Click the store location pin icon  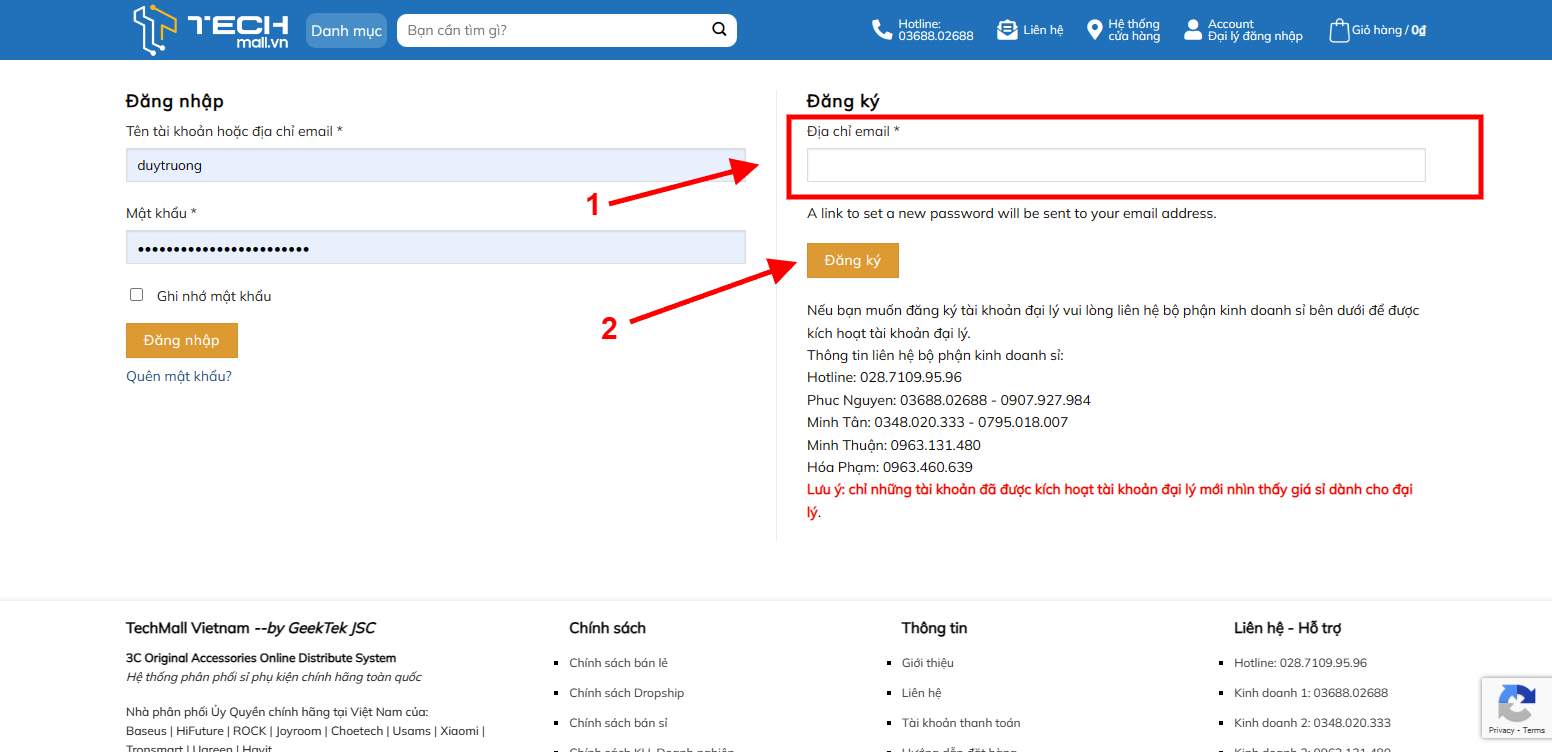pos(1094,30)
